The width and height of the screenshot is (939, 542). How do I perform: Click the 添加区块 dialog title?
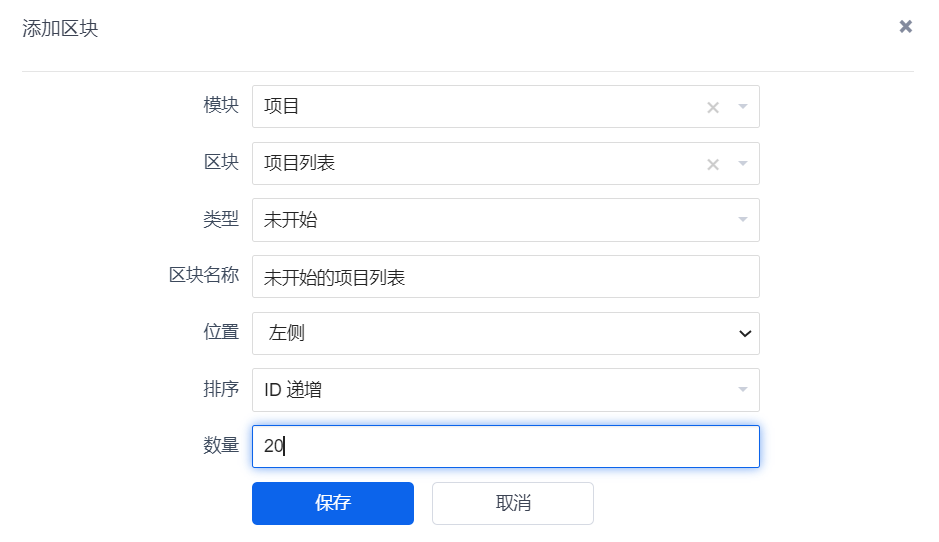pyautogui.click(x=60, y=28)
